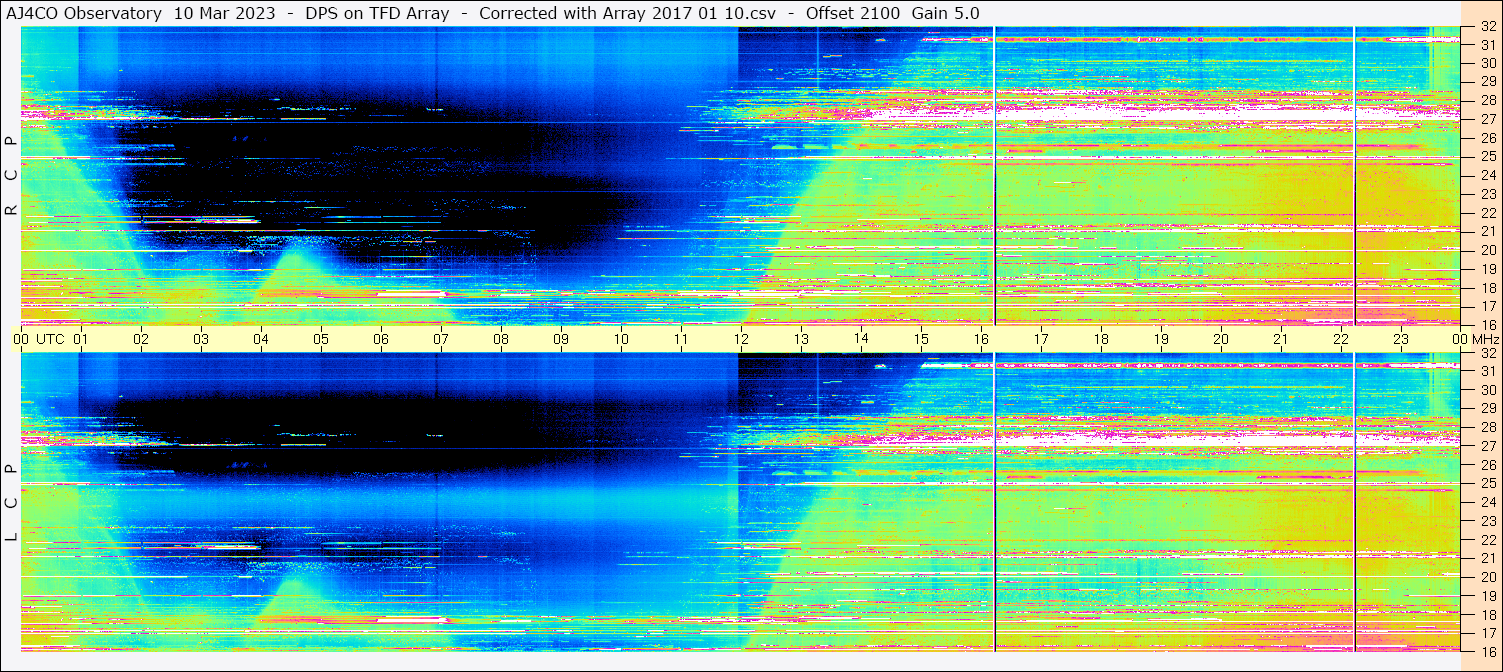1503x672 pixels.
Task: Click the 19 MHz label on LCP panel
Action: (1488, 595)
